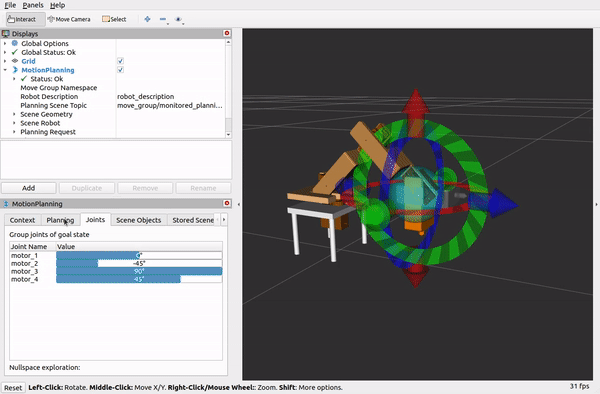Image resolution: width=600 pixels, height=394 pixels.
Task: Expand the Status: Ok row
Action: (x=14, y=79)
